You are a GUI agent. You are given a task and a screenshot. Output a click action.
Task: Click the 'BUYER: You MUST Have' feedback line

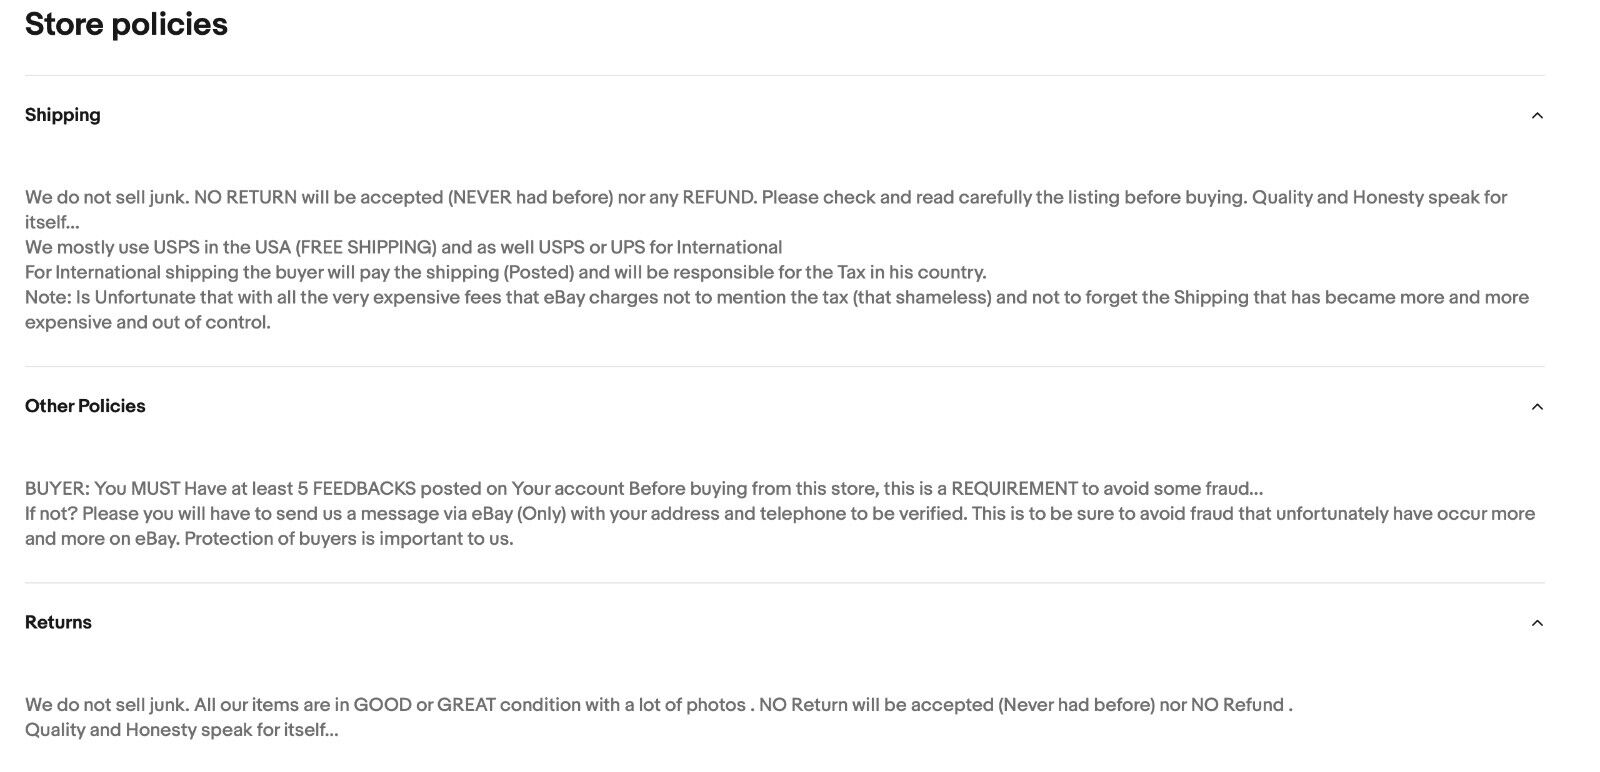pyautogui.click(x=644, y=488)
